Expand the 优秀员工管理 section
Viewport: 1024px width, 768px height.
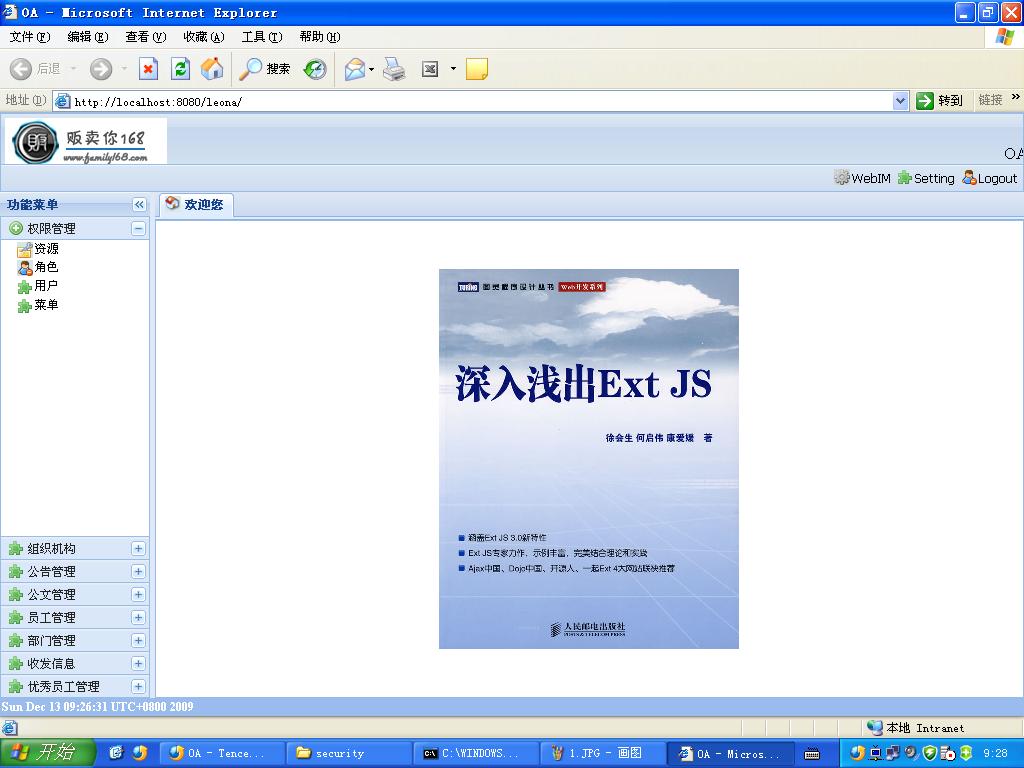[x=138, y=686]
